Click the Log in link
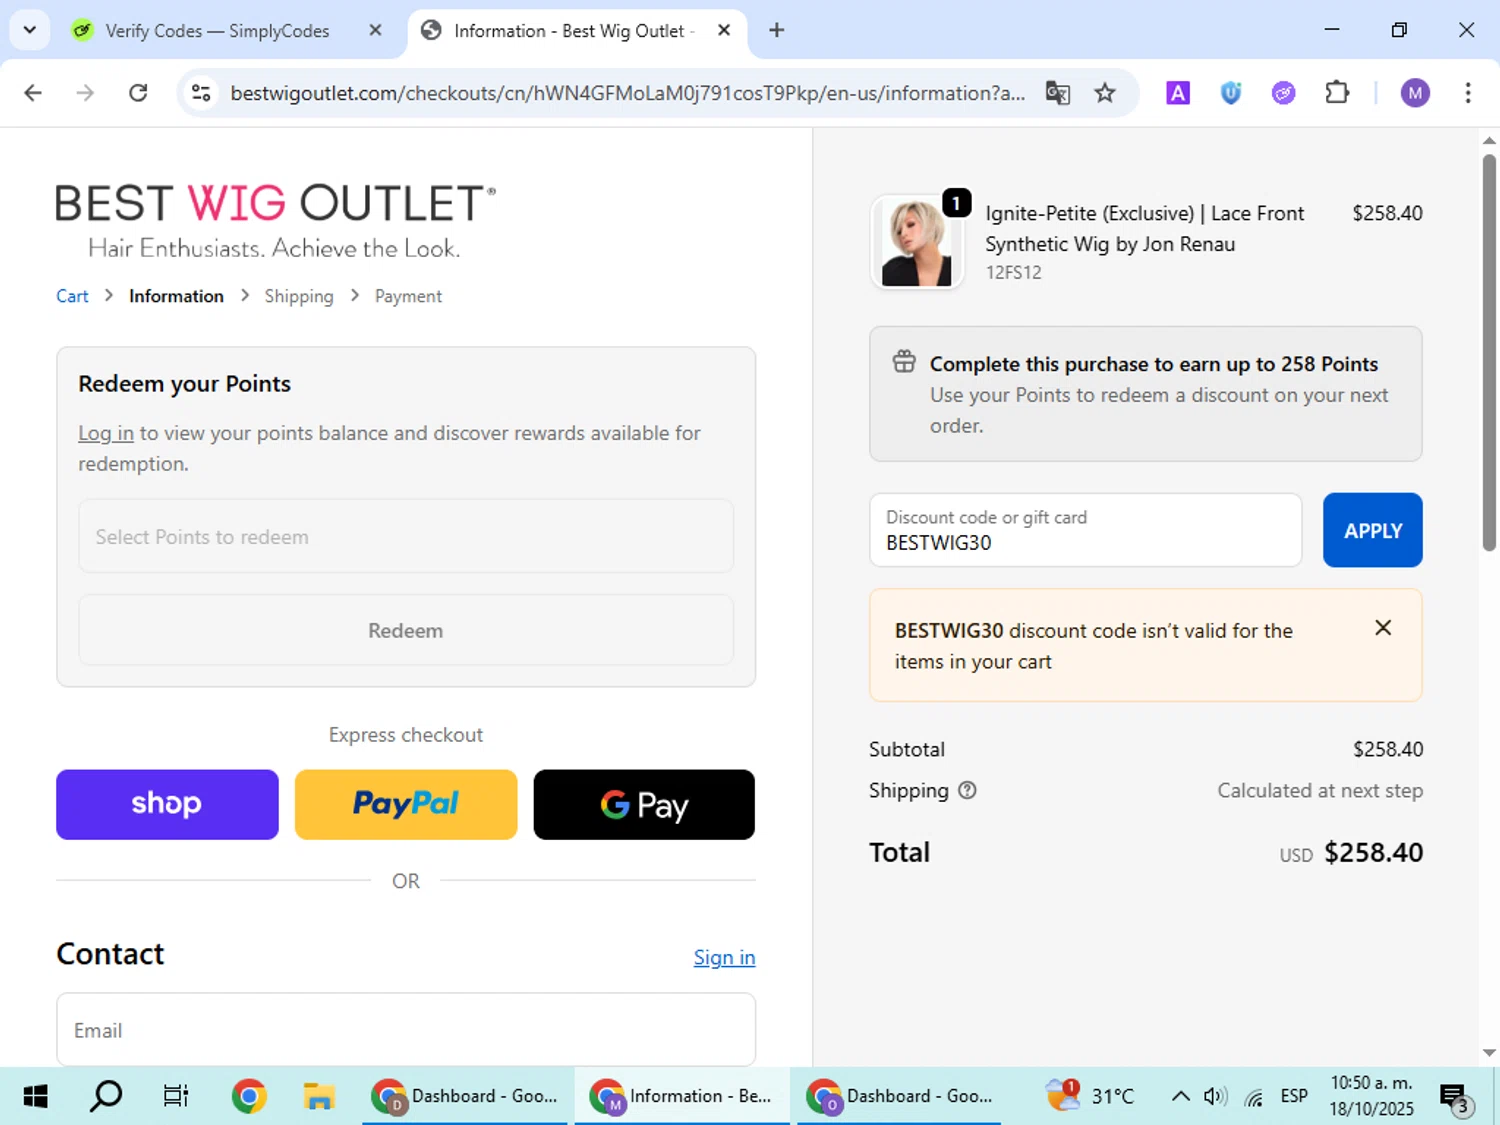1500x1125 pixels. point(106,433)
